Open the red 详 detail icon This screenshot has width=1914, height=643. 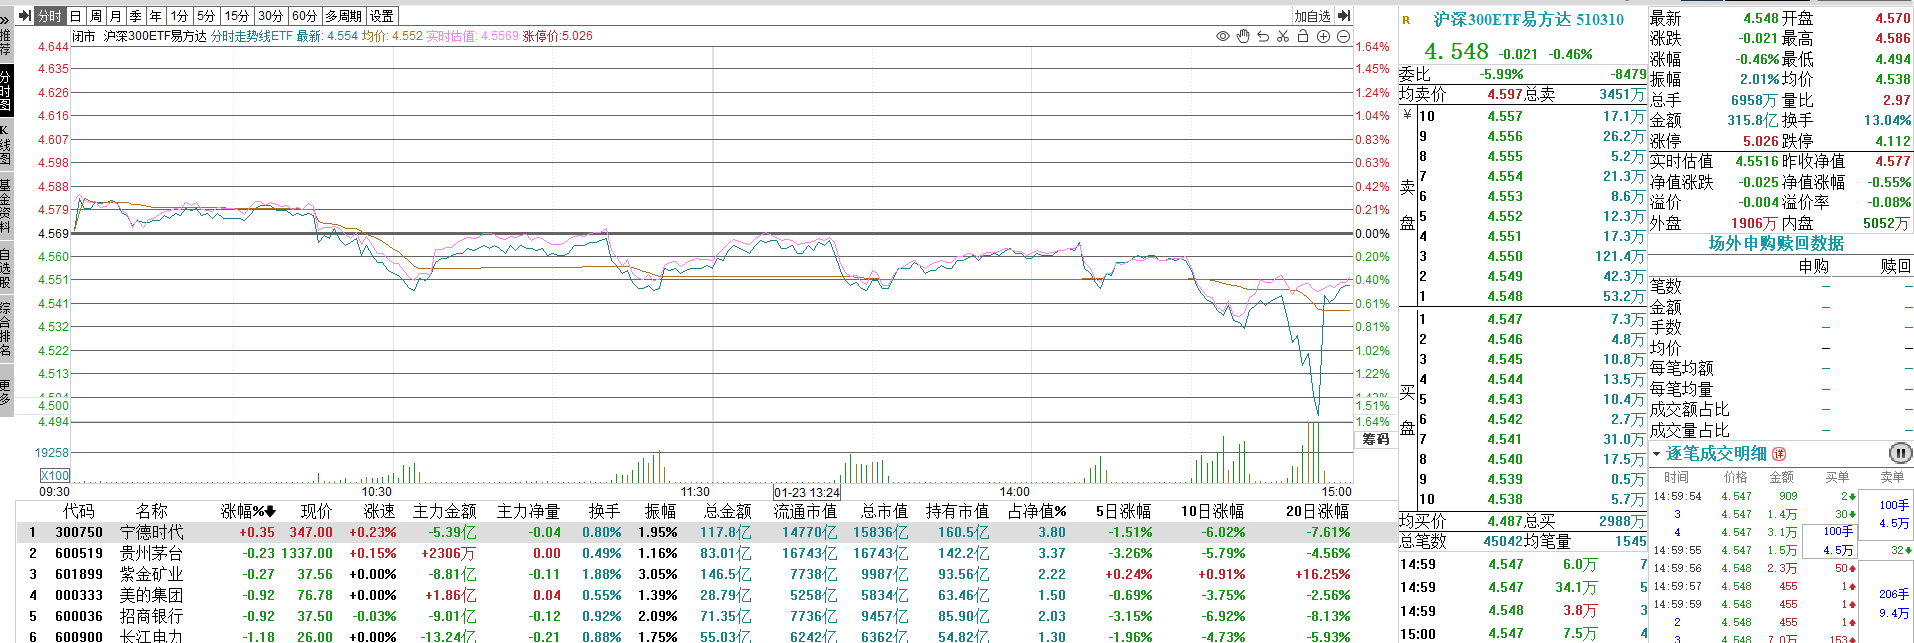point(1779,454)
